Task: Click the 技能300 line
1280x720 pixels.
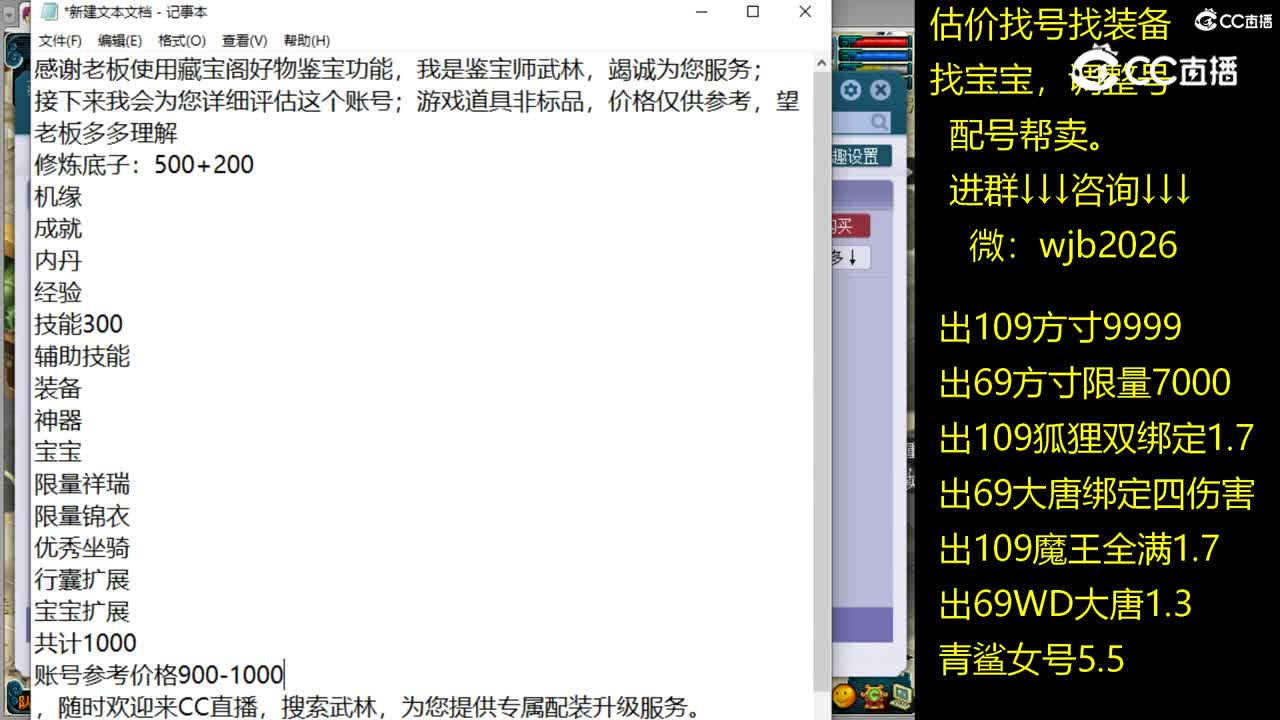Action: (78, 324)
